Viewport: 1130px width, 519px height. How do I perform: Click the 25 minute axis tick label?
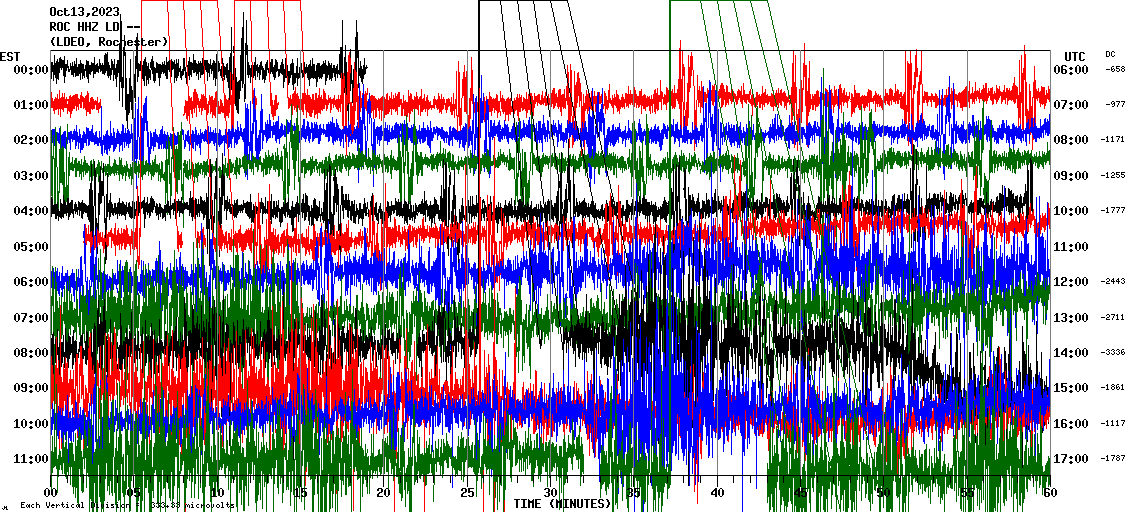click(467, 493)
